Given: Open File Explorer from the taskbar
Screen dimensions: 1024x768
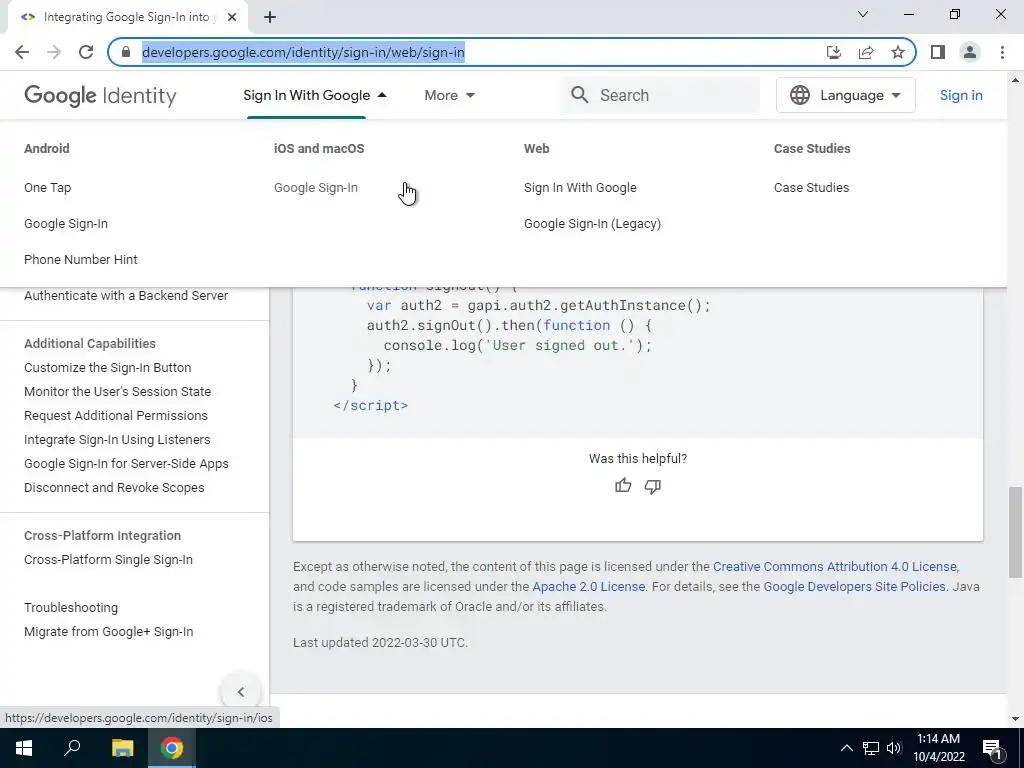Looking at the screenshot, I should 122,748.
